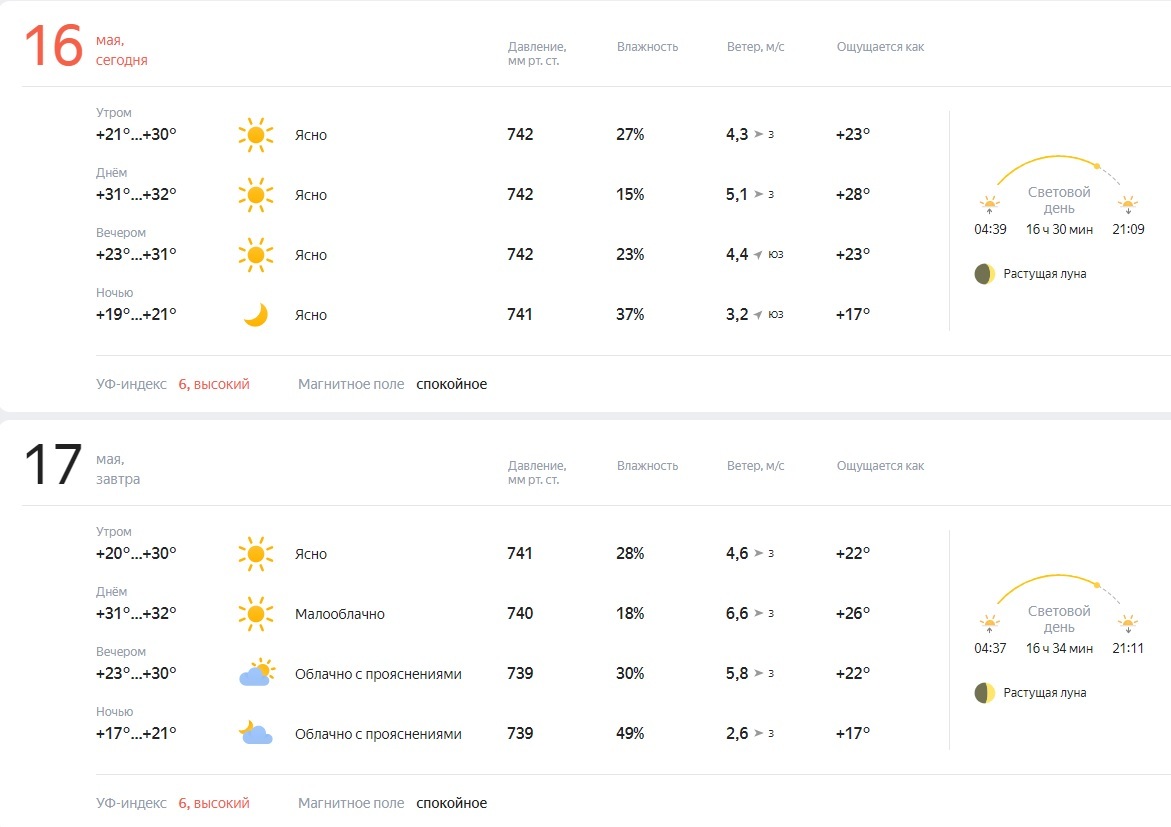Click the southwest wind arrow beside 4,4
Image resolution: width=1171 pixels, height=827 pixels.
point(758,255)
